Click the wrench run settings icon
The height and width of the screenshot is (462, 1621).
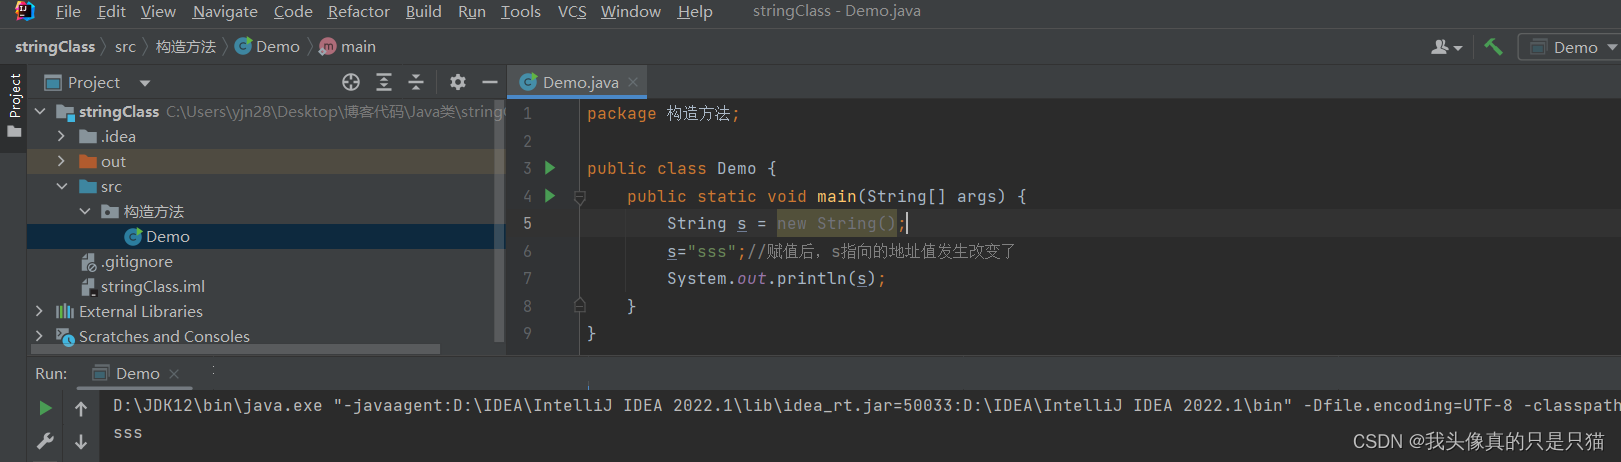[x=45, y=441]
